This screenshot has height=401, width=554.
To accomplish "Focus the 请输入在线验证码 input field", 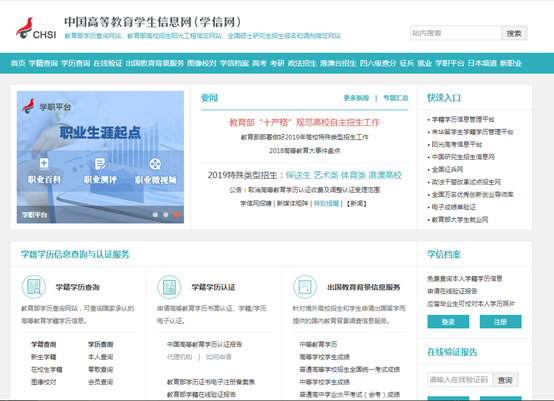I will pos(460,380).
